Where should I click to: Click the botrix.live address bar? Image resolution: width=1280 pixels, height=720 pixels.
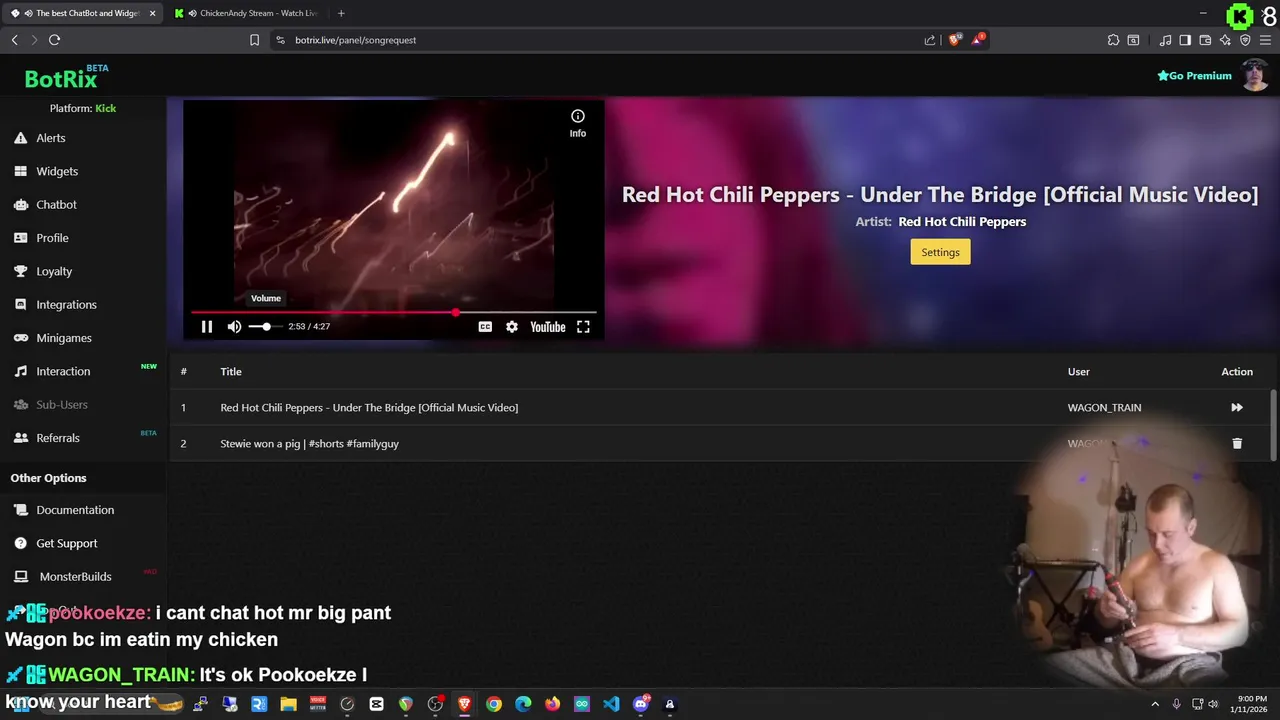pyautogui.click(x=600, y=40)
